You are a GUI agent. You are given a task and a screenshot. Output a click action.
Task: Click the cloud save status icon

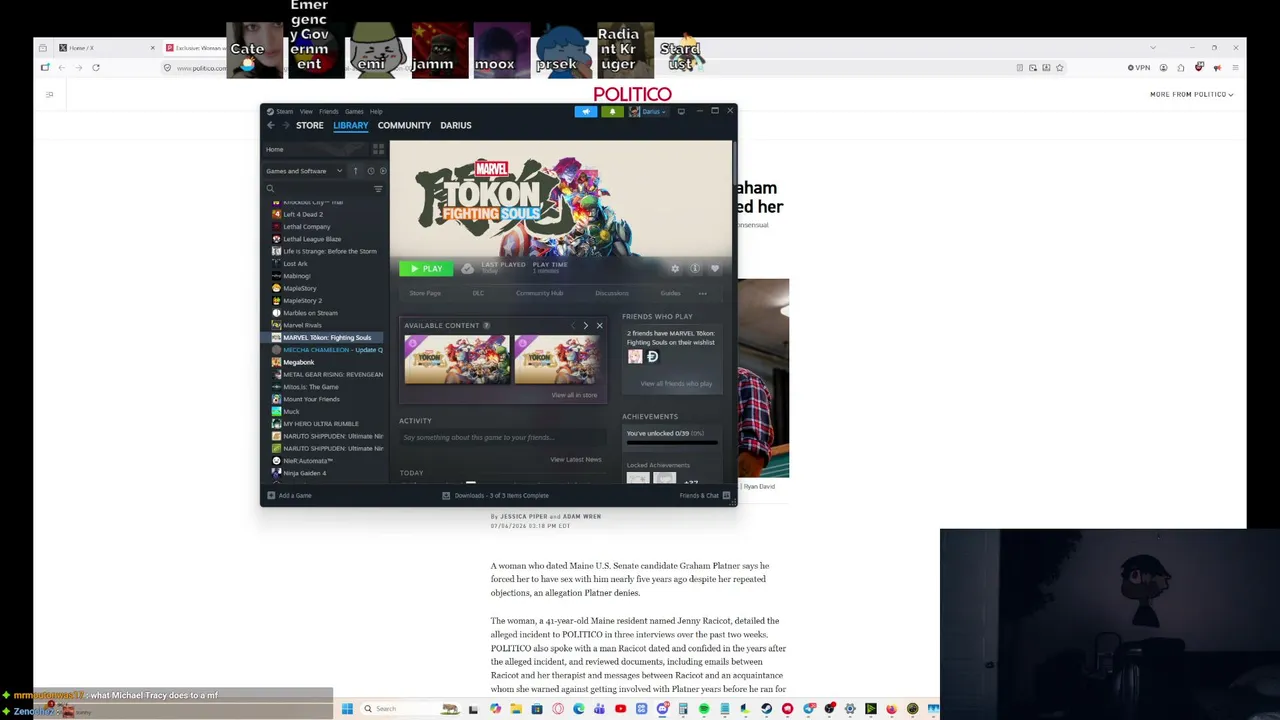pyautogui.click(x=467, y=268)
